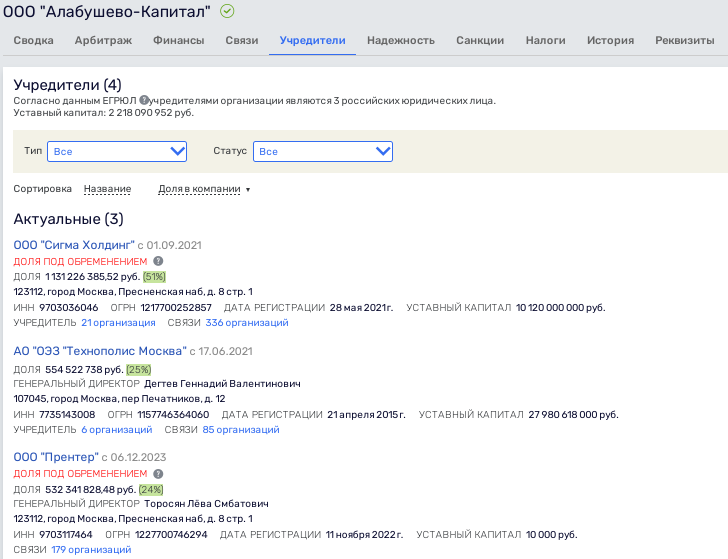Click help icon next to ЕГРЮЛ
Viewport: 728px width, 559px height.
[x=144, y=100]
